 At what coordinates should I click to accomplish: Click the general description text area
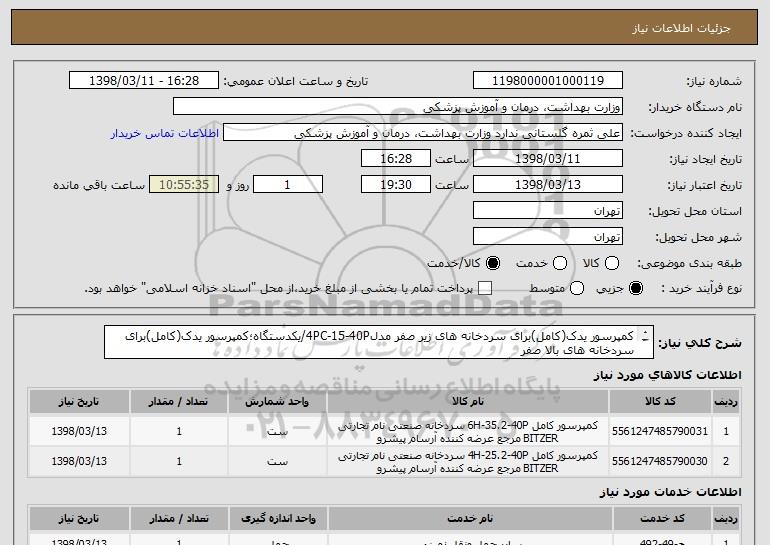click(x=379, y=342)
